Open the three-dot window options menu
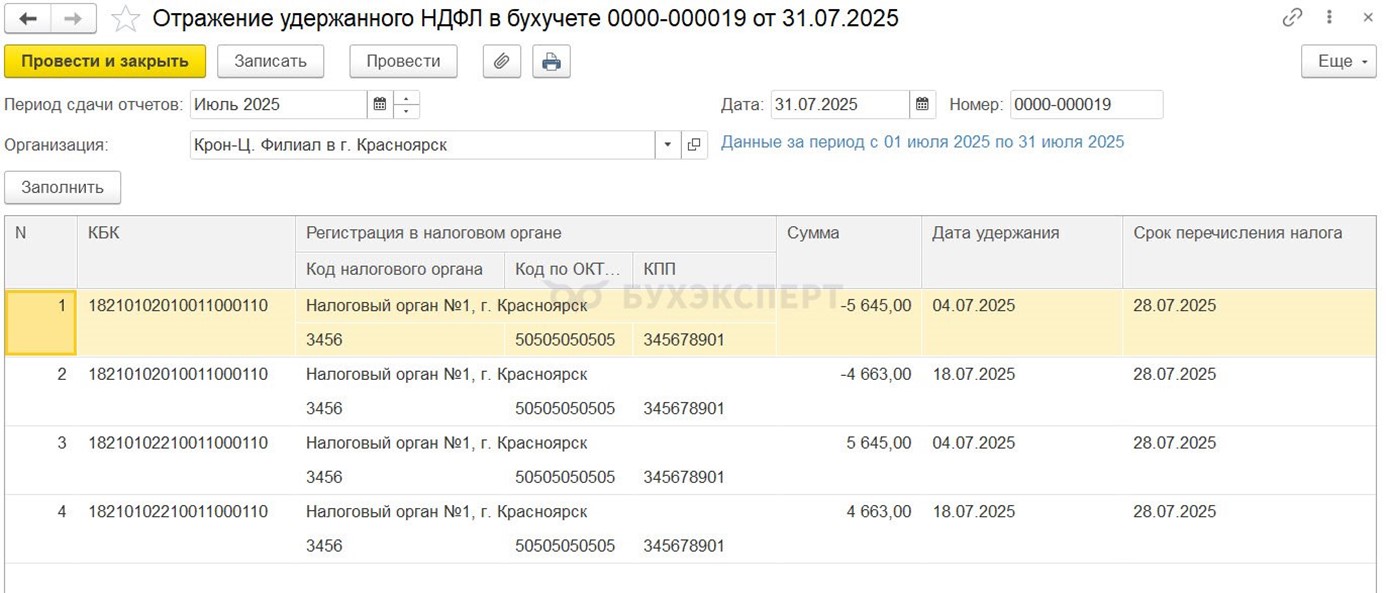The height and width of the screenshot is (593, 1386). pos(1329,18)
